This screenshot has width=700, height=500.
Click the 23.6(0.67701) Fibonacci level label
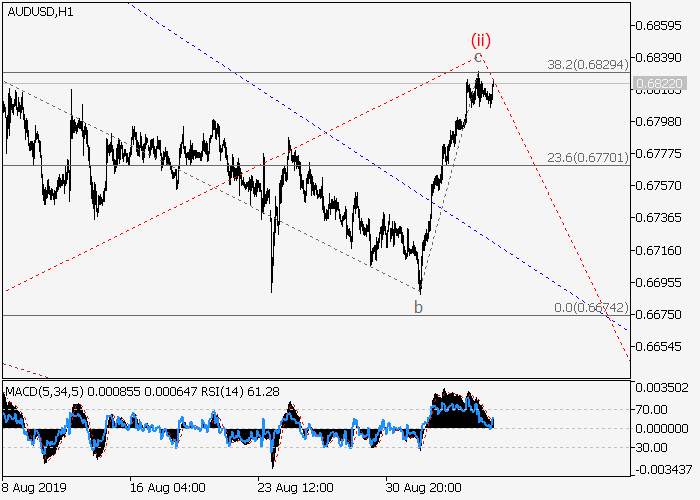(587, 157)
